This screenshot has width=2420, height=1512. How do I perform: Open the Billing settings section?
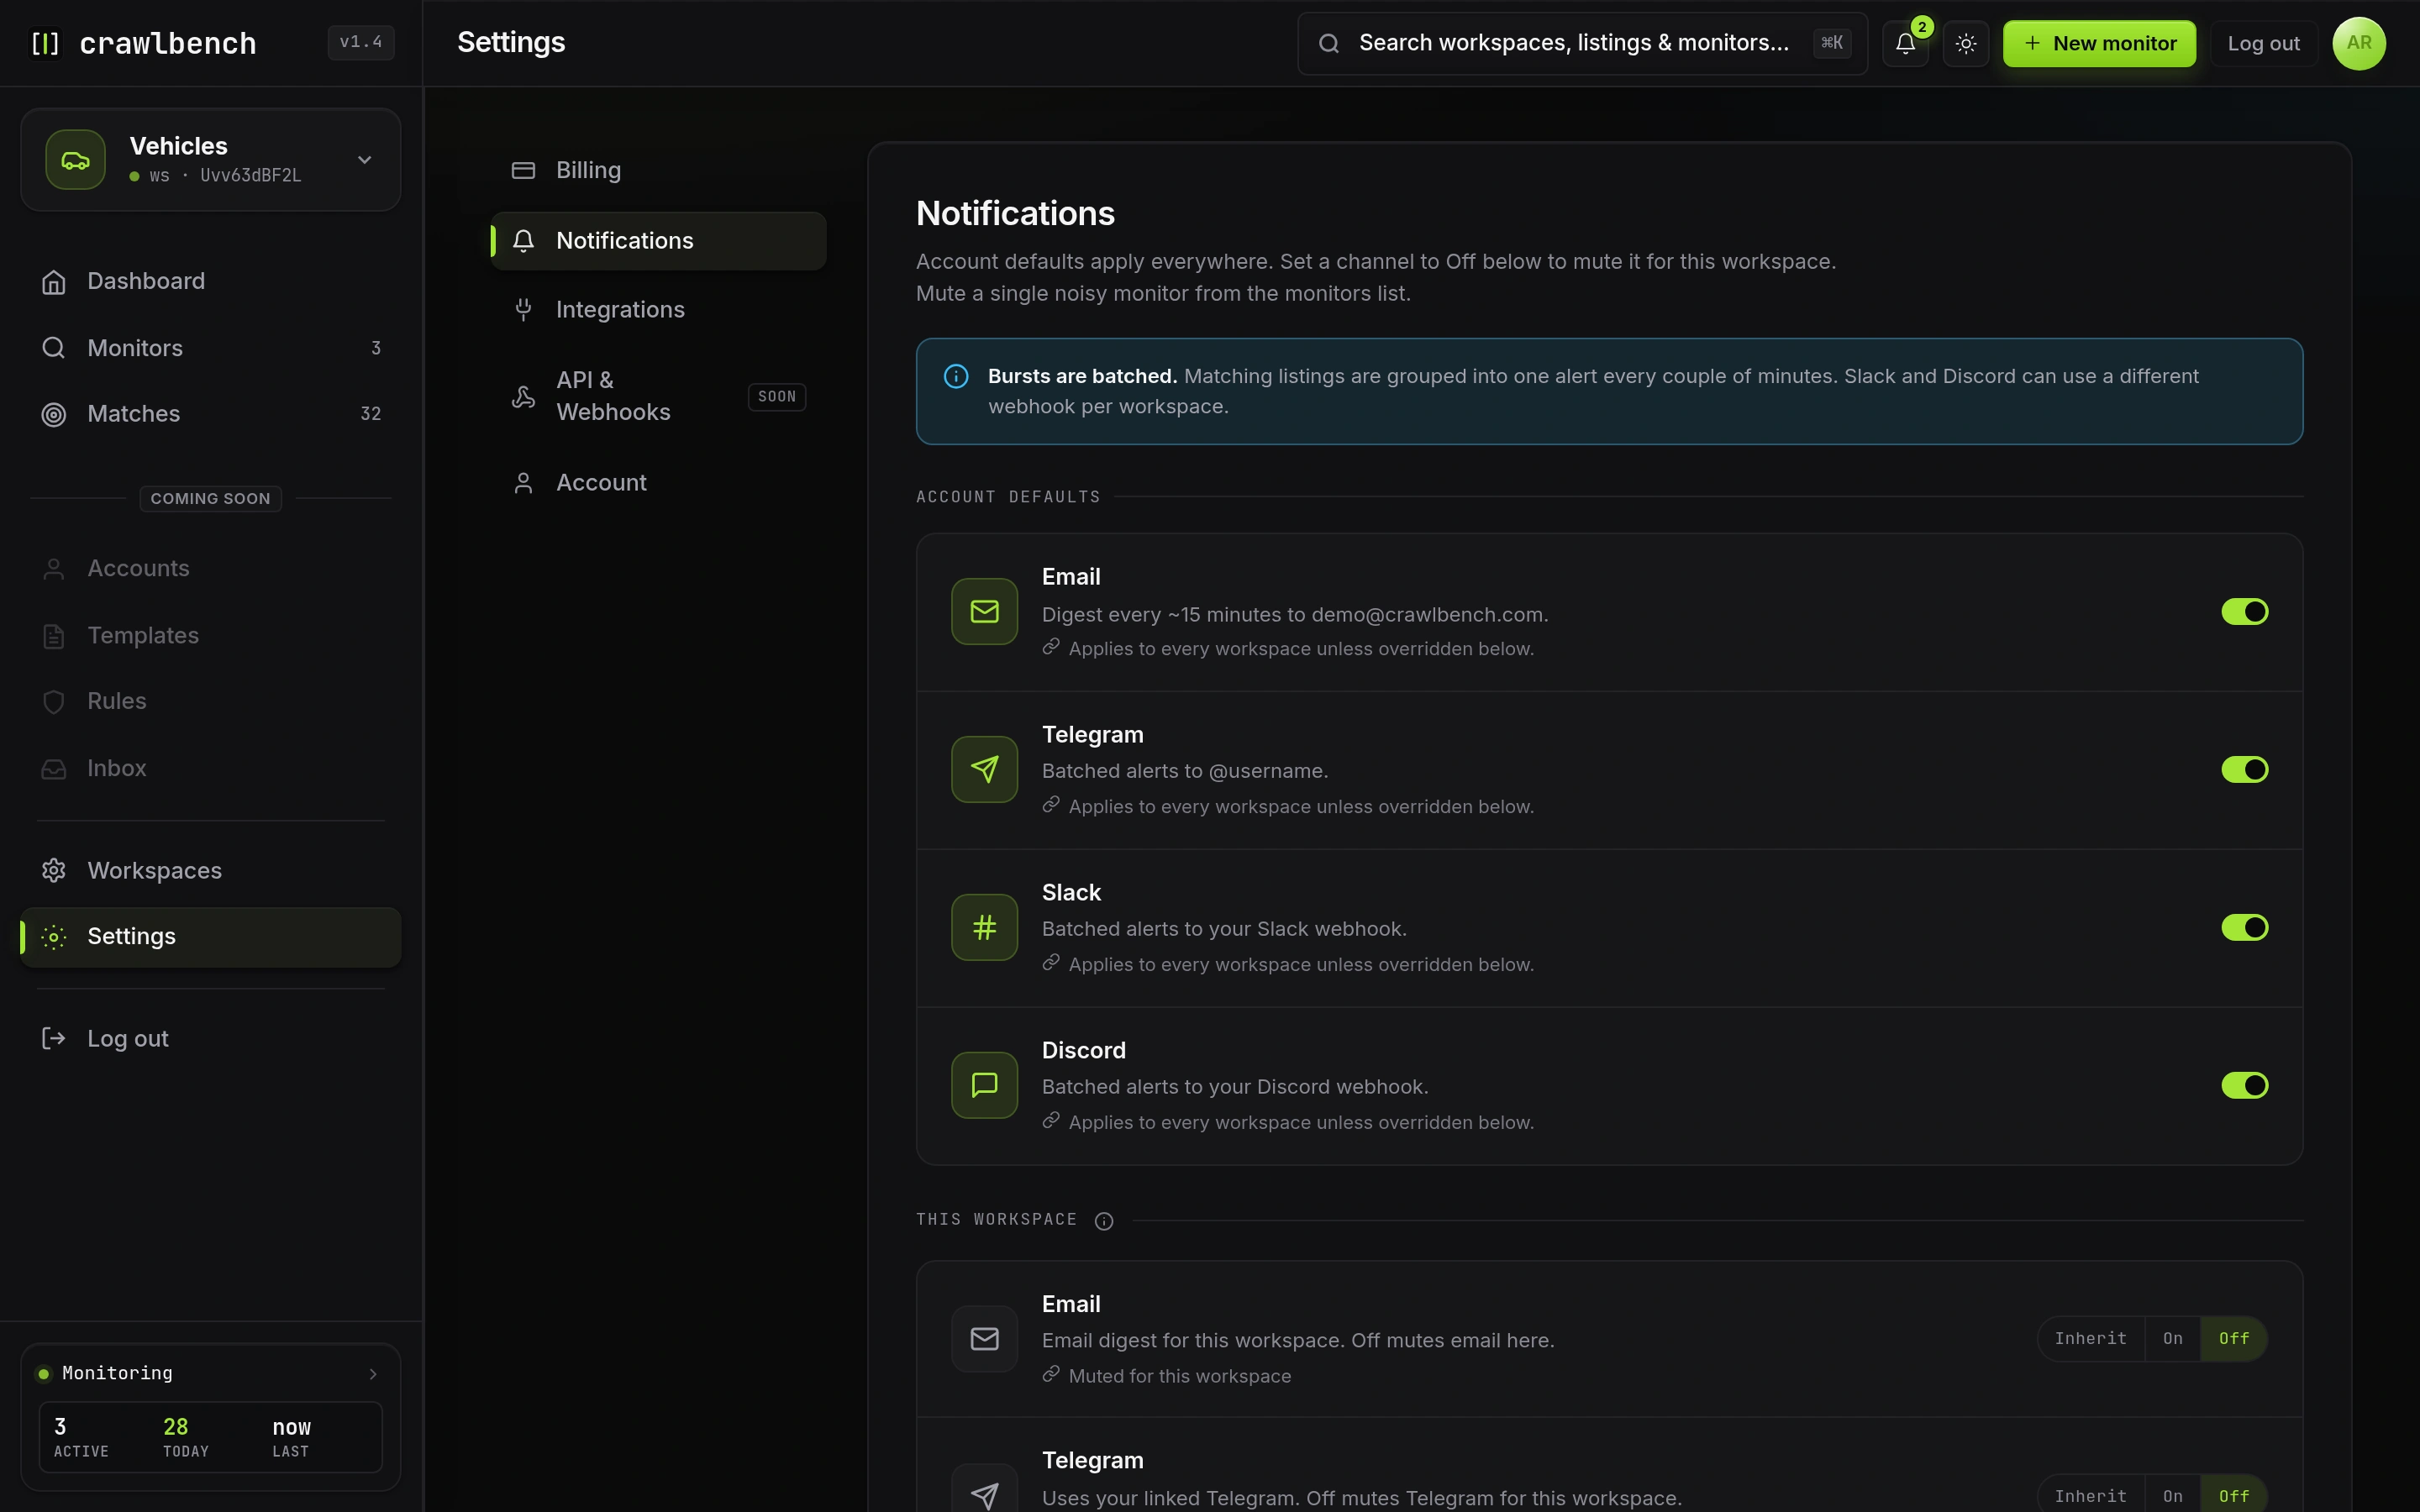pos(658,170)
